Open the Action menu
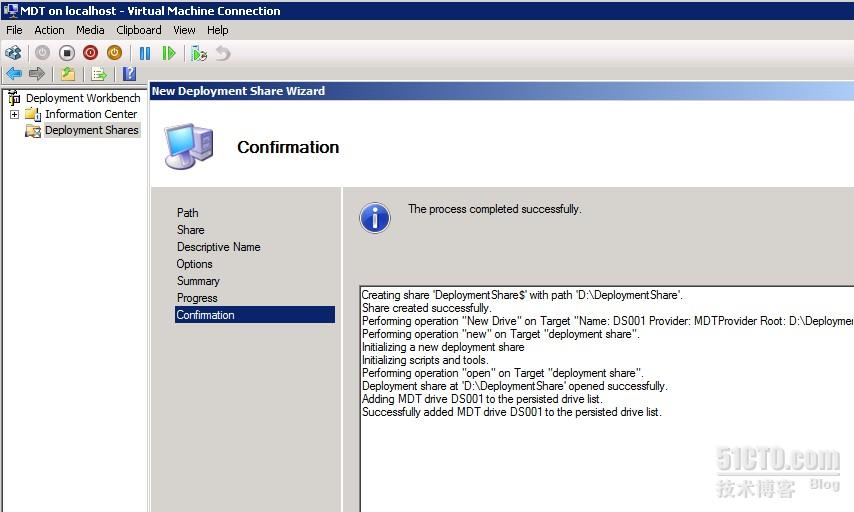The height and width of the screenshot is (512, 854). tap(49, 30)
